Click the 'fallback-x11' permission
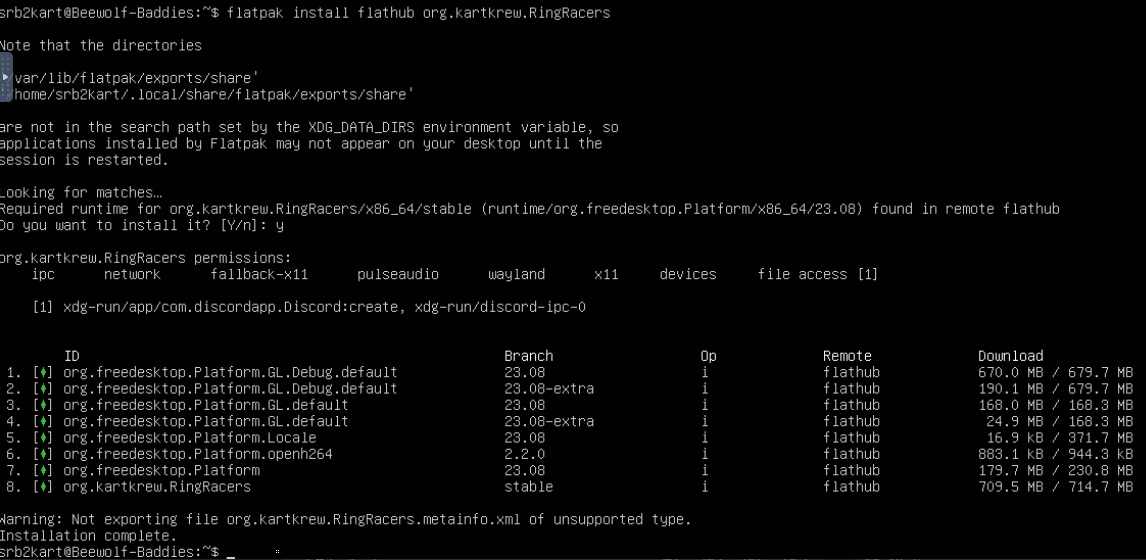 [259, 274]
